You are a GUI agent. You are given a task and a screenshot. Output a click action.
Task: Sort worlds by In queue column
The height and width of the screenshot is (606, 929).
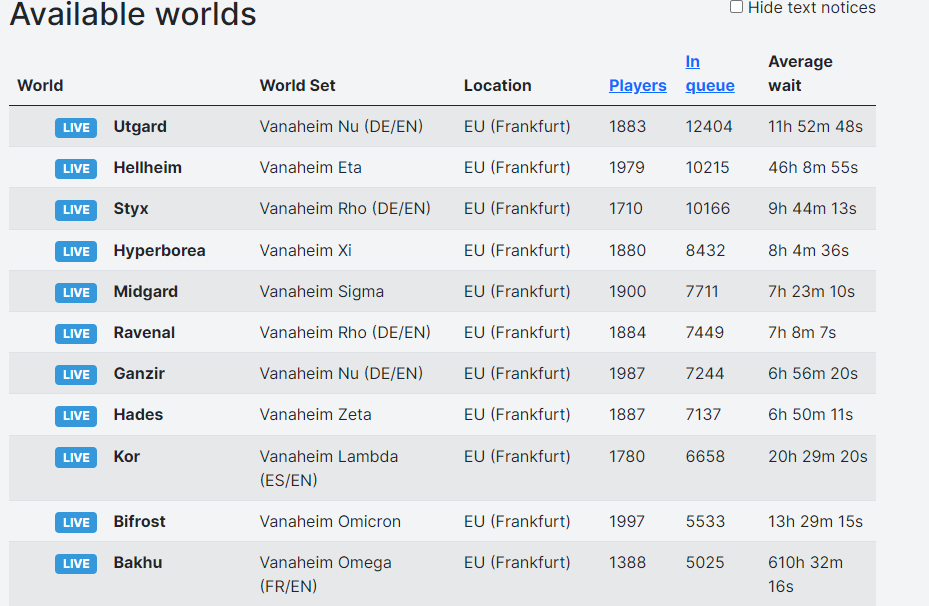click(709, 74)
